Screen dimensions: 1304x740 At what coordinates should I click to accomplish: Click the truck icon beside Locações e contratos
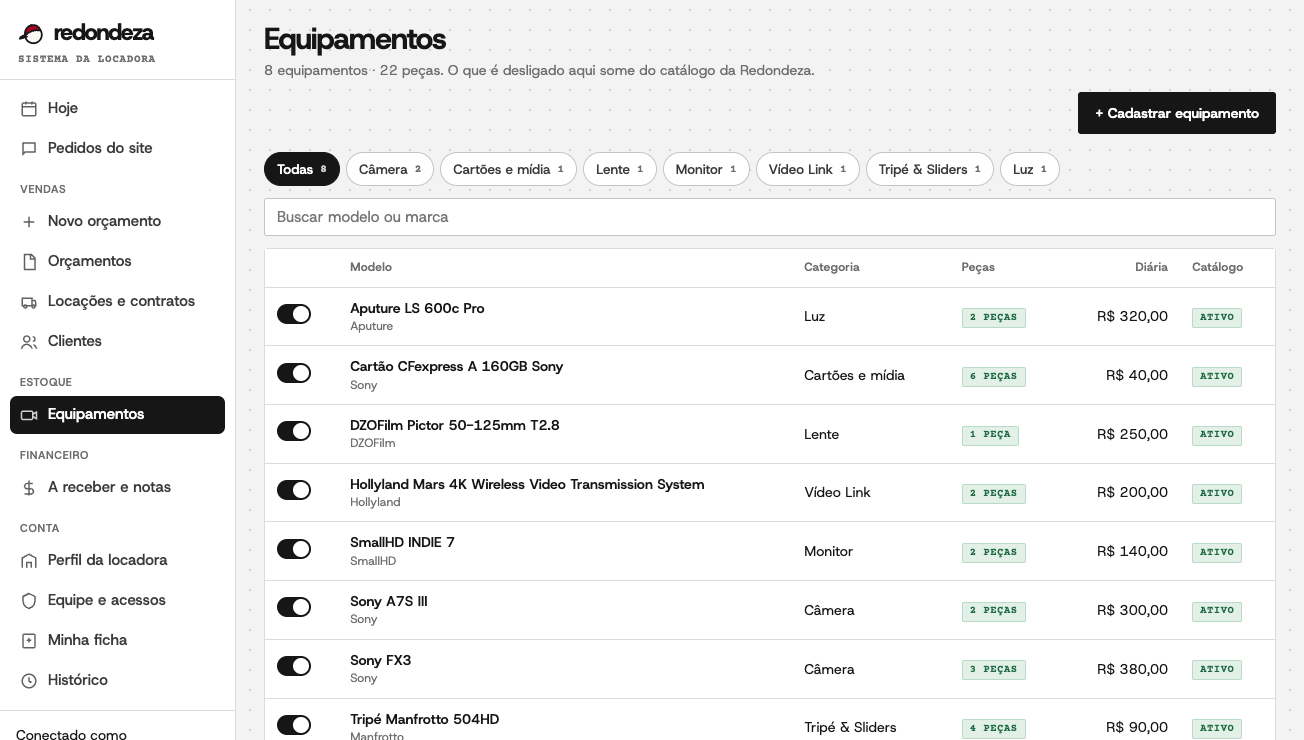(x=29, y=301)
